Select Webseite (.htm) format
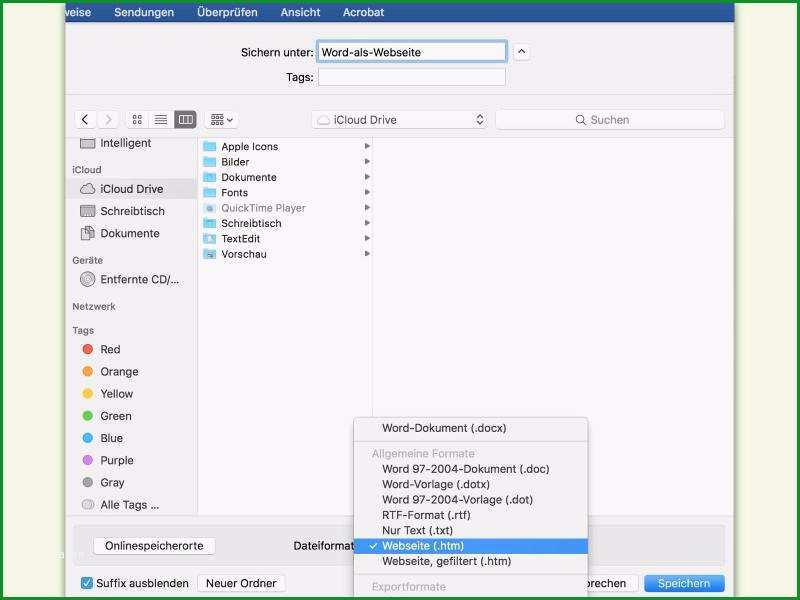 (x=470, y=546)
